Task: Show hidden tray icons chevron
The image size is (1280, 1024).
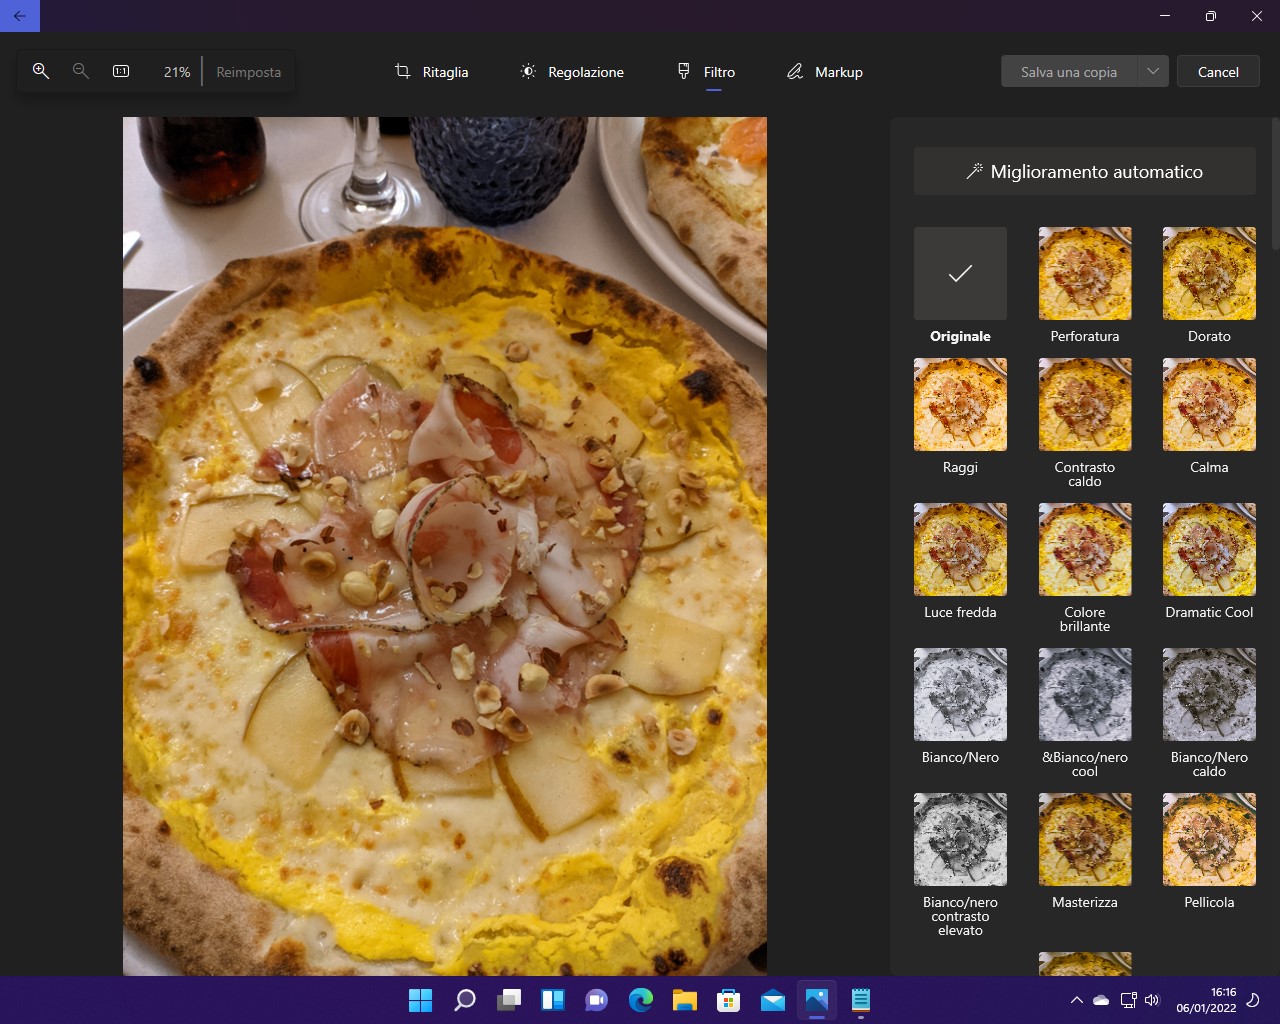Action: (x=1076, y=1000)
